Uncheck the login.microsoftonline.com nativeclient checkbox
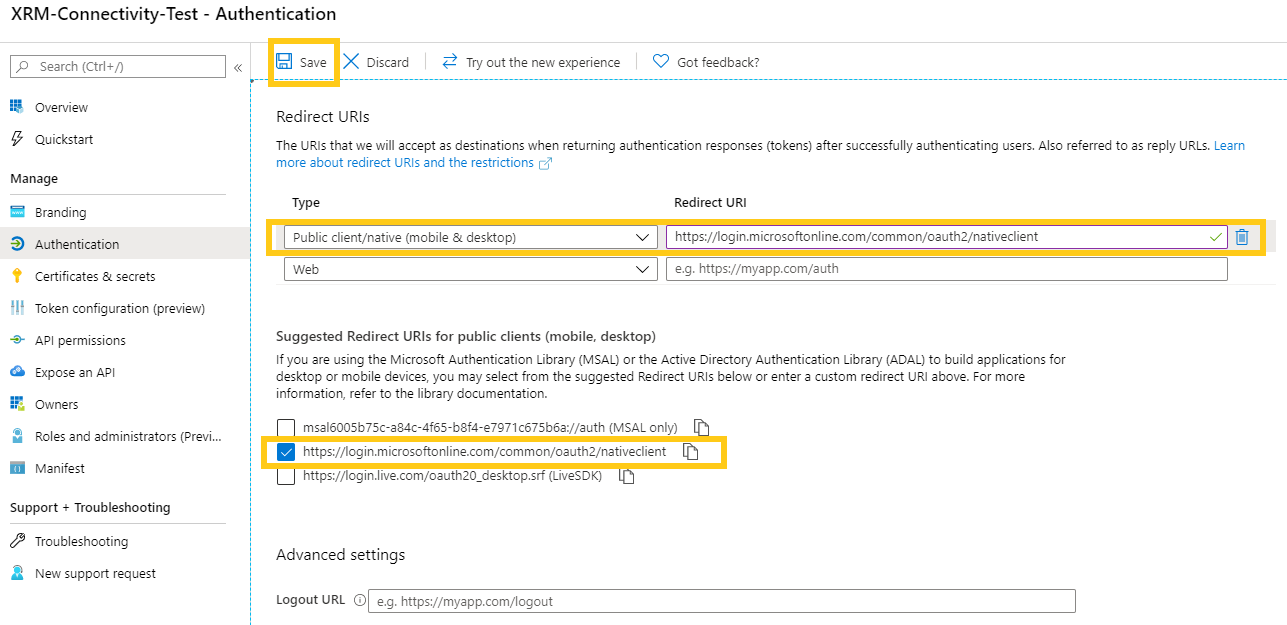Image resolution: width=1287 pixels, height=625 pixels. pyautogui.click(x=286, y=452)
